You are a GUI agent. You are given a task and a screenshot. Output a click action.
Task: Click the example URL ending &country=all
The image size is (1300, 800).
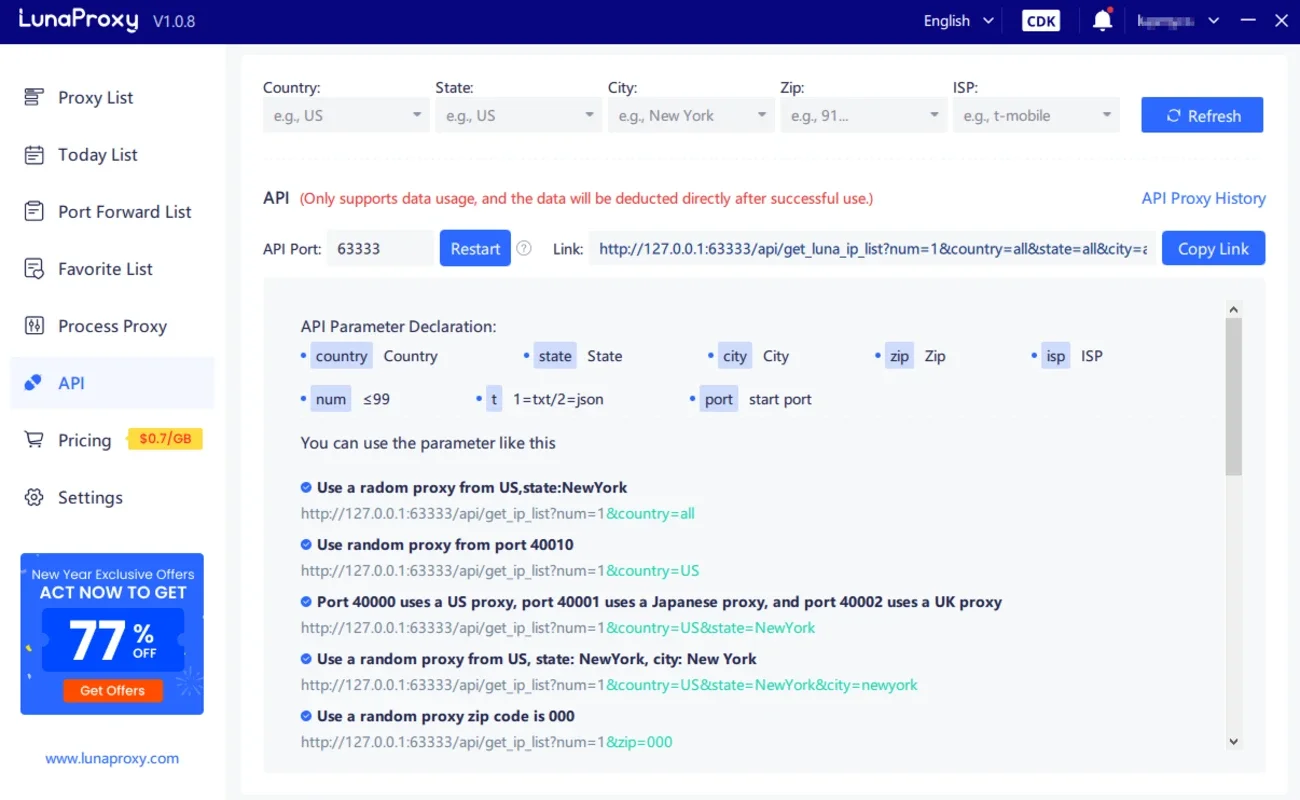[498, 514]
